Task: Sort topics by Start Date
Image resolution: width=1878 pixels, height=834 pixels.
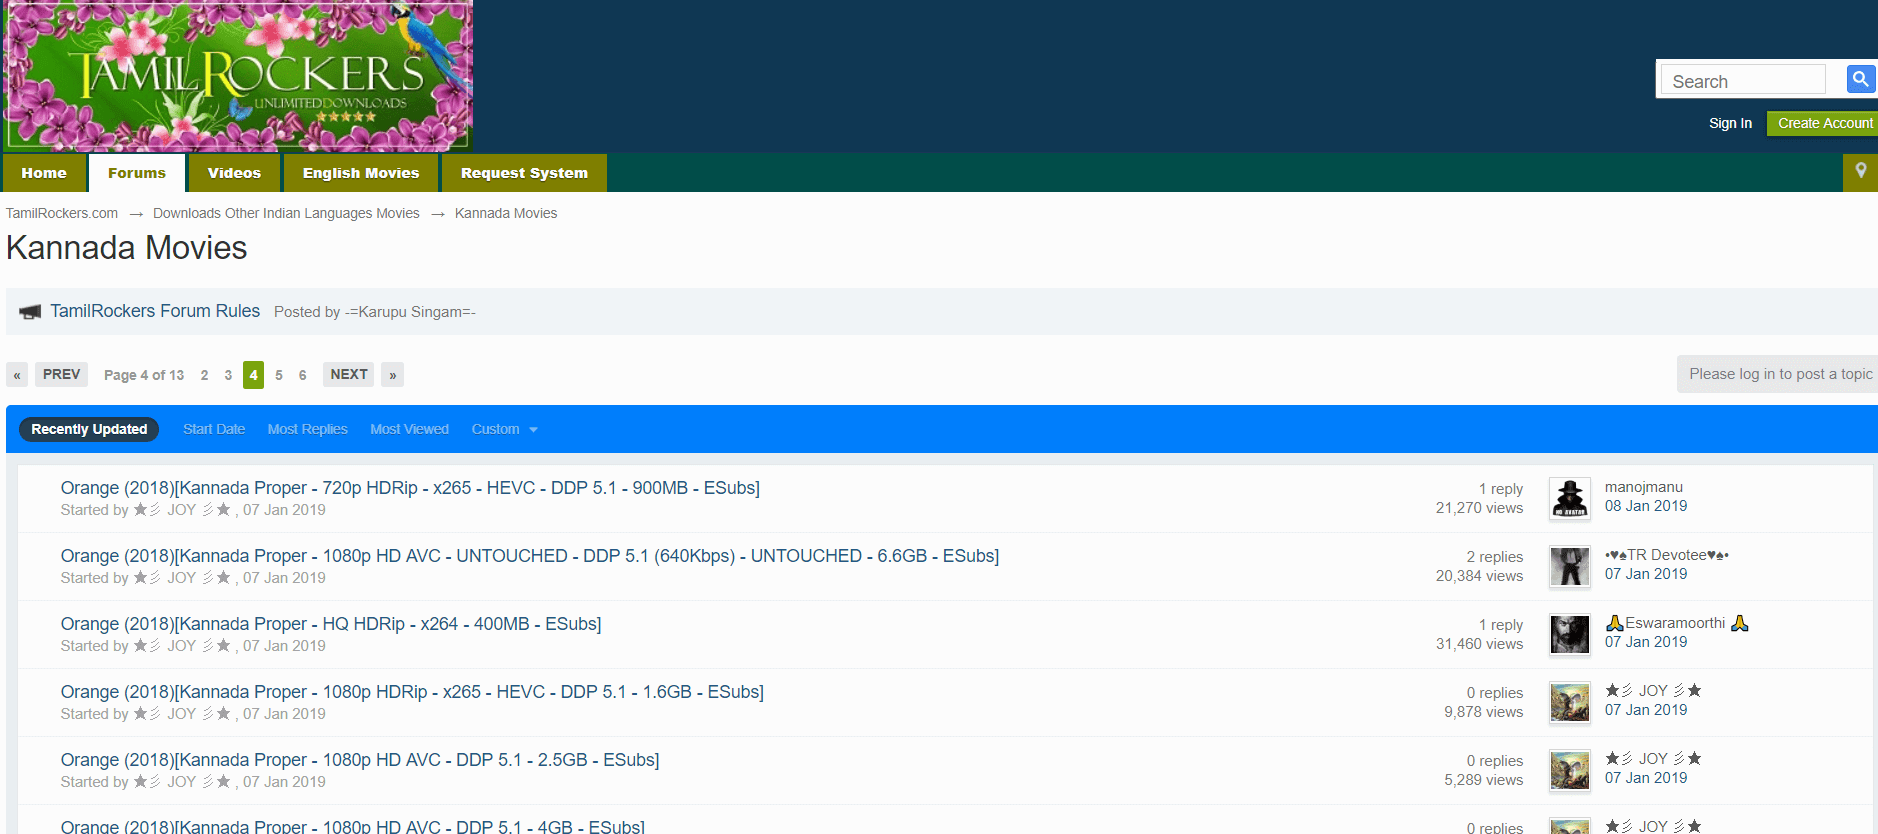Action: (x=214, y=429)
